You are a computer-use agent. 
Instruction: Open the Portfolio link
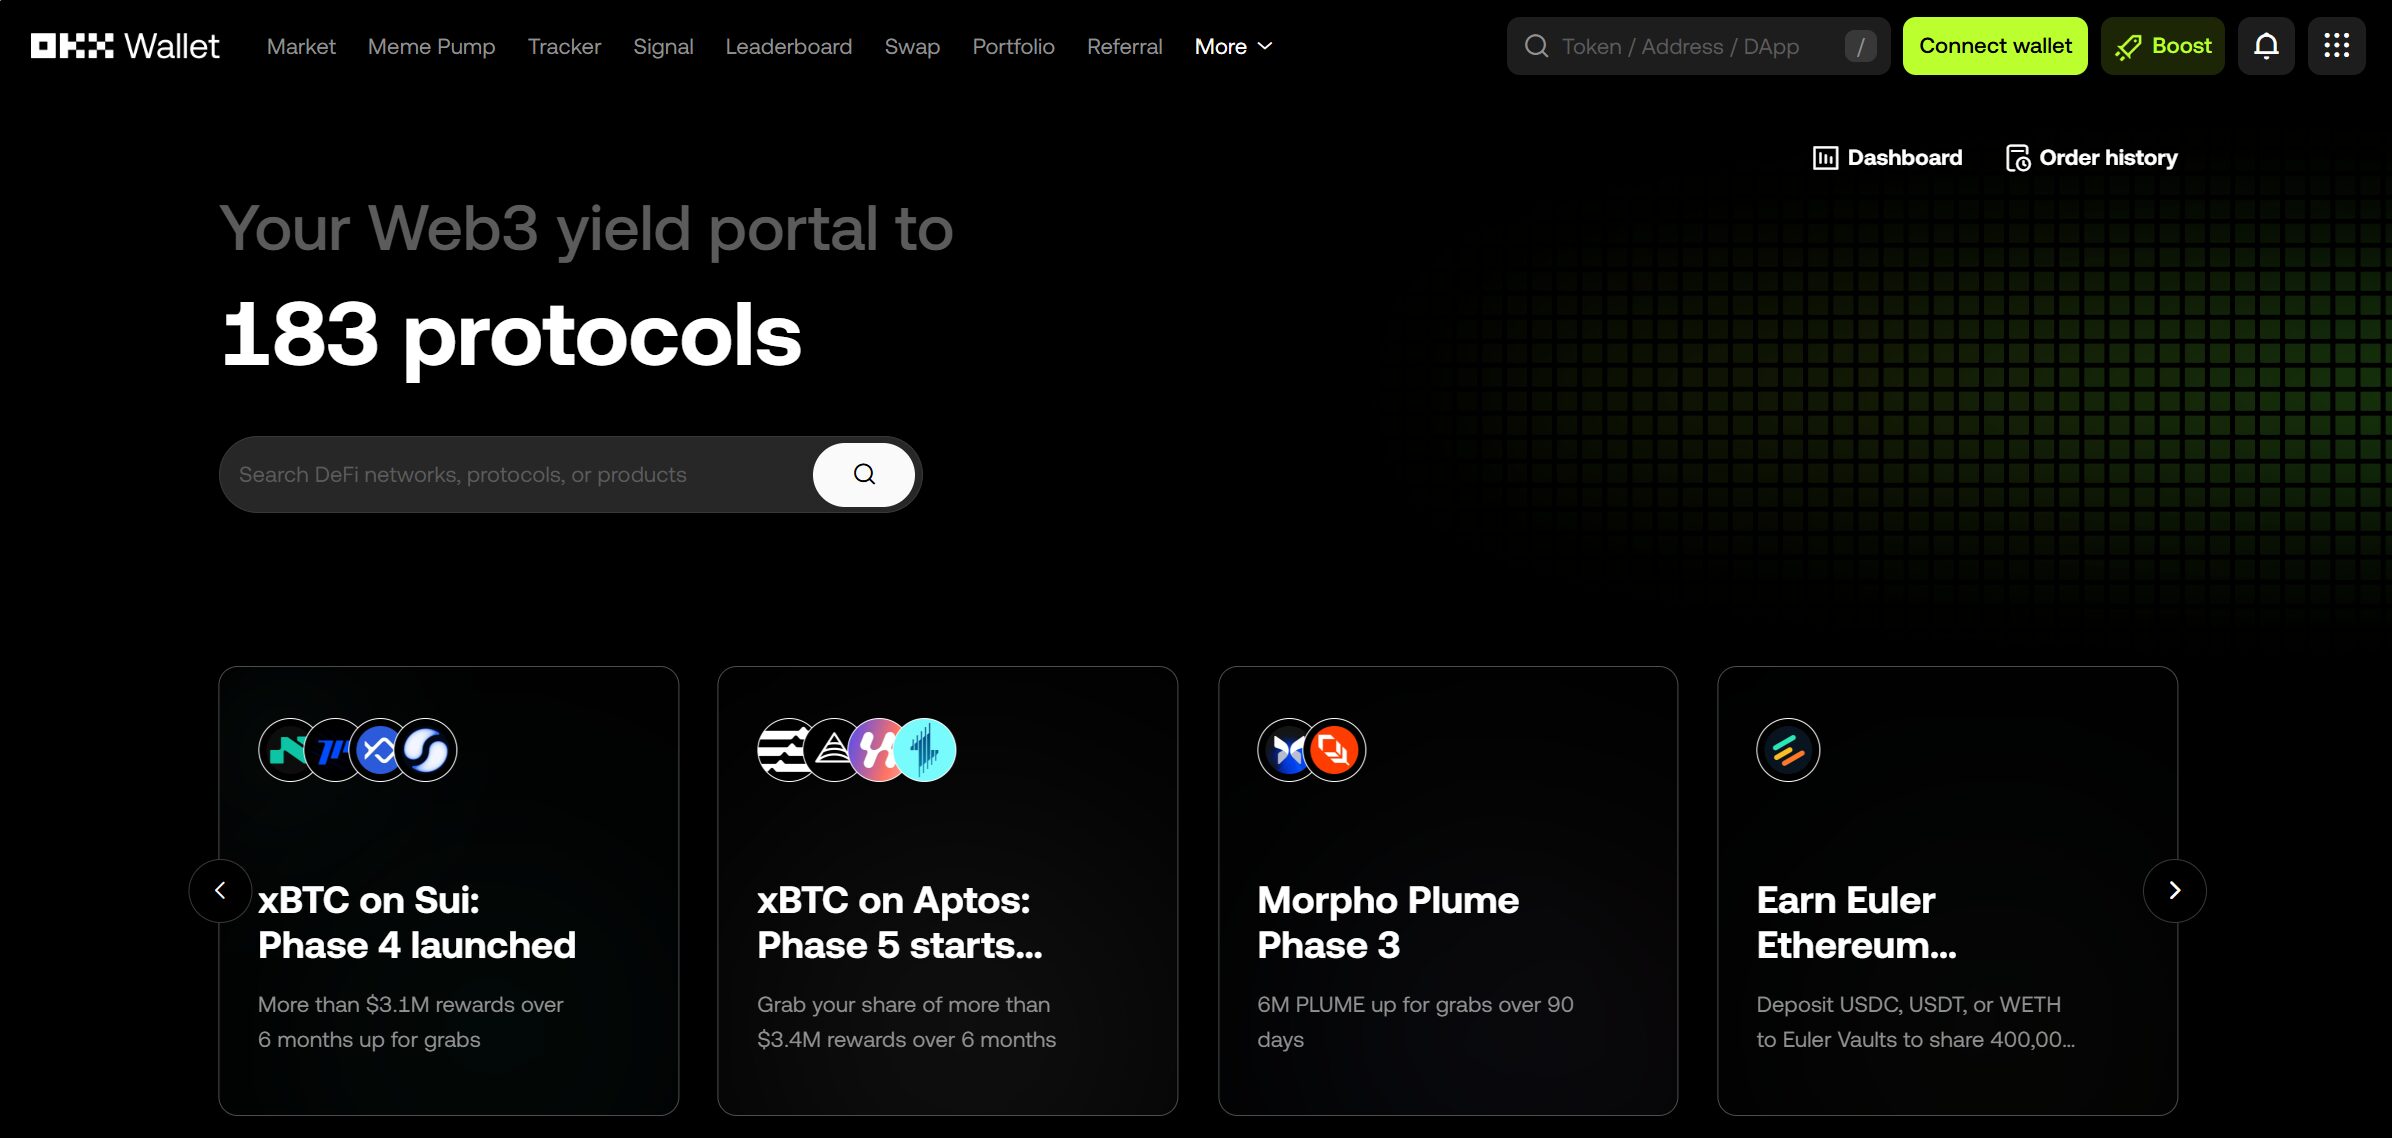click(x=1013, y=46)
